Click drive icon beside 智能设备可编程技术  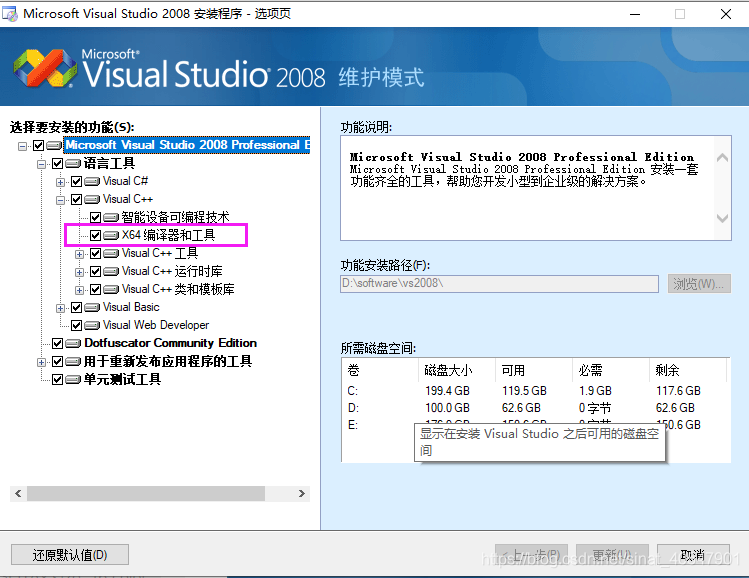pos(111,218)
